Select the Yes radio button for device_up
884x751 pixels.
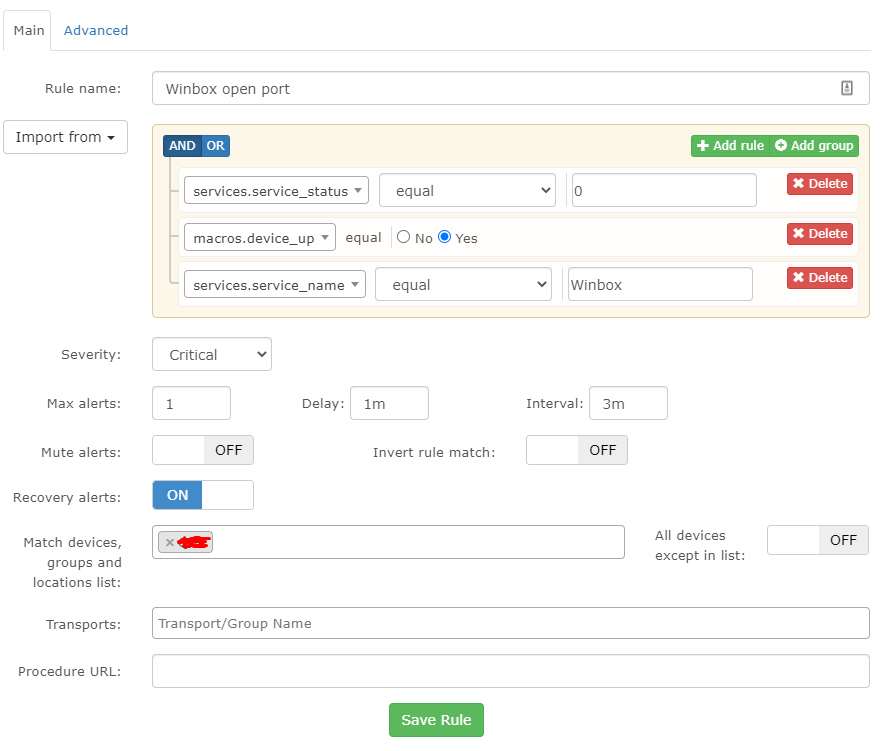pyautogui.click(x=445, y=238)
